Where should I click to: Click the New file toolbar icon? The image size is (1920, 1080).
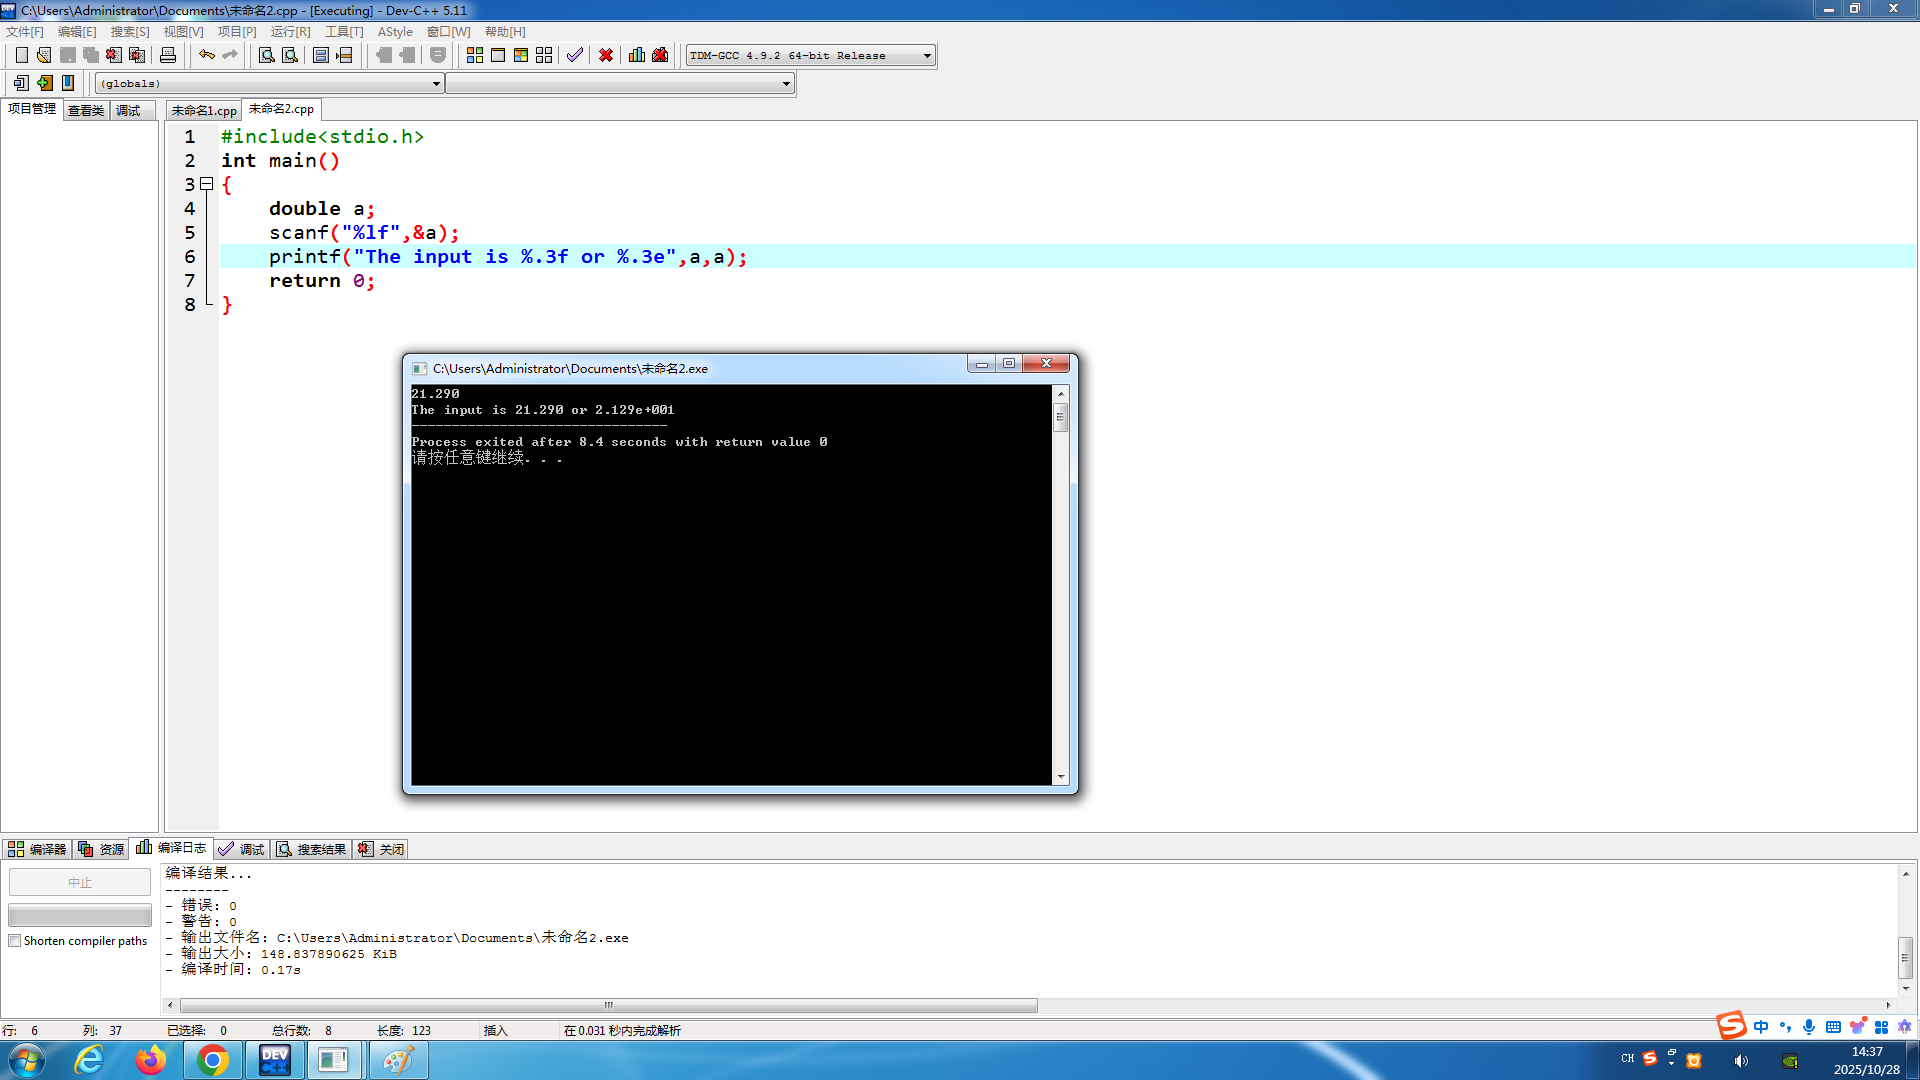pyautogui.click(x=21, y=55)
